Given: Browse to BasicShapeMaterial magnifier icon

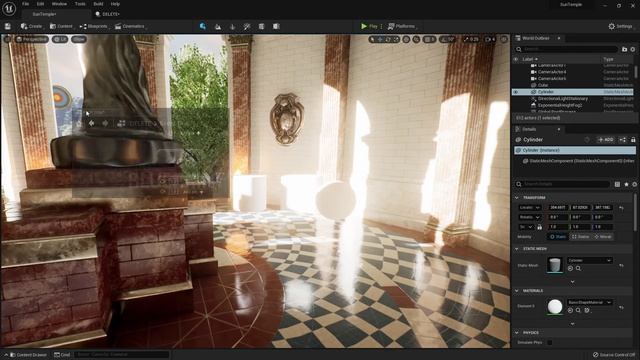Looking at the screenshot, I should tap(578, 311).
